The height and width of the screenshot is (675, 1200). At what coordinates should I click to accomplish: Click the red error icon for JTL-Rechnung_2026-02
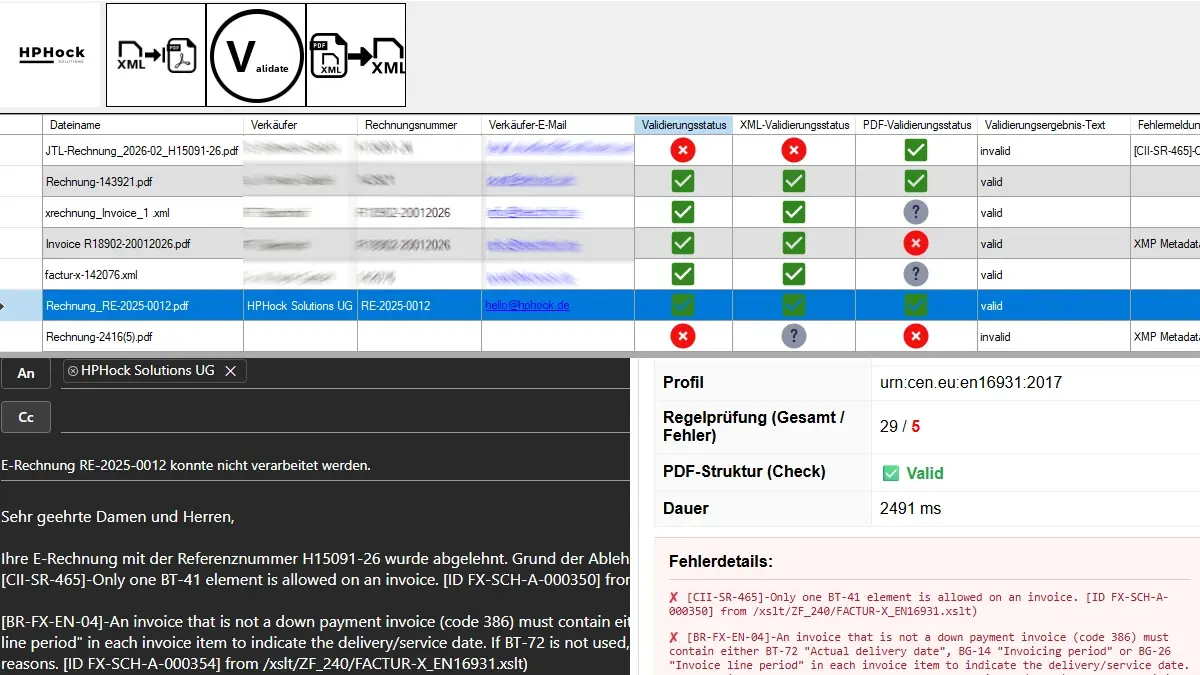pos(683,150)
